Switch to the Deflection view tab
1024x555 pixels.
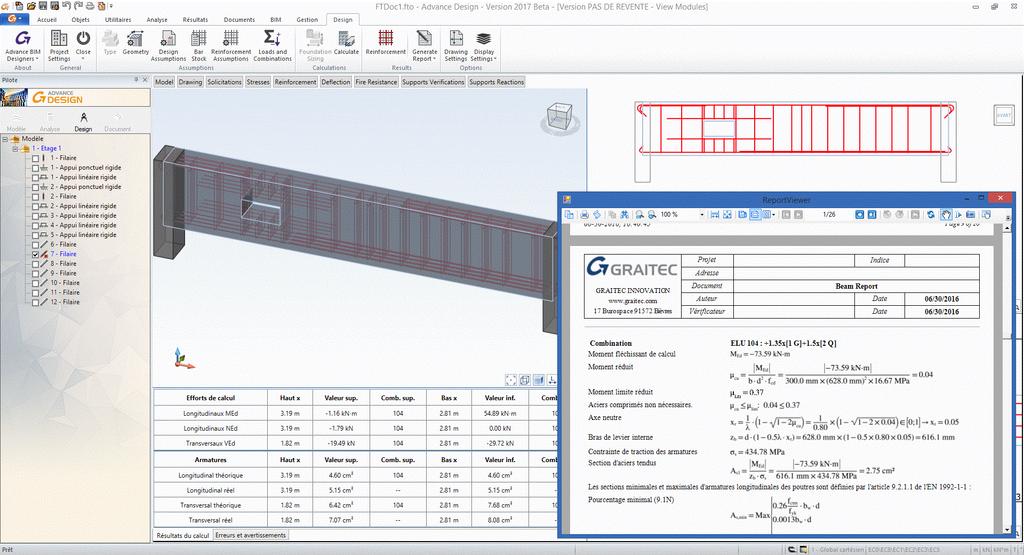point(336,82)
